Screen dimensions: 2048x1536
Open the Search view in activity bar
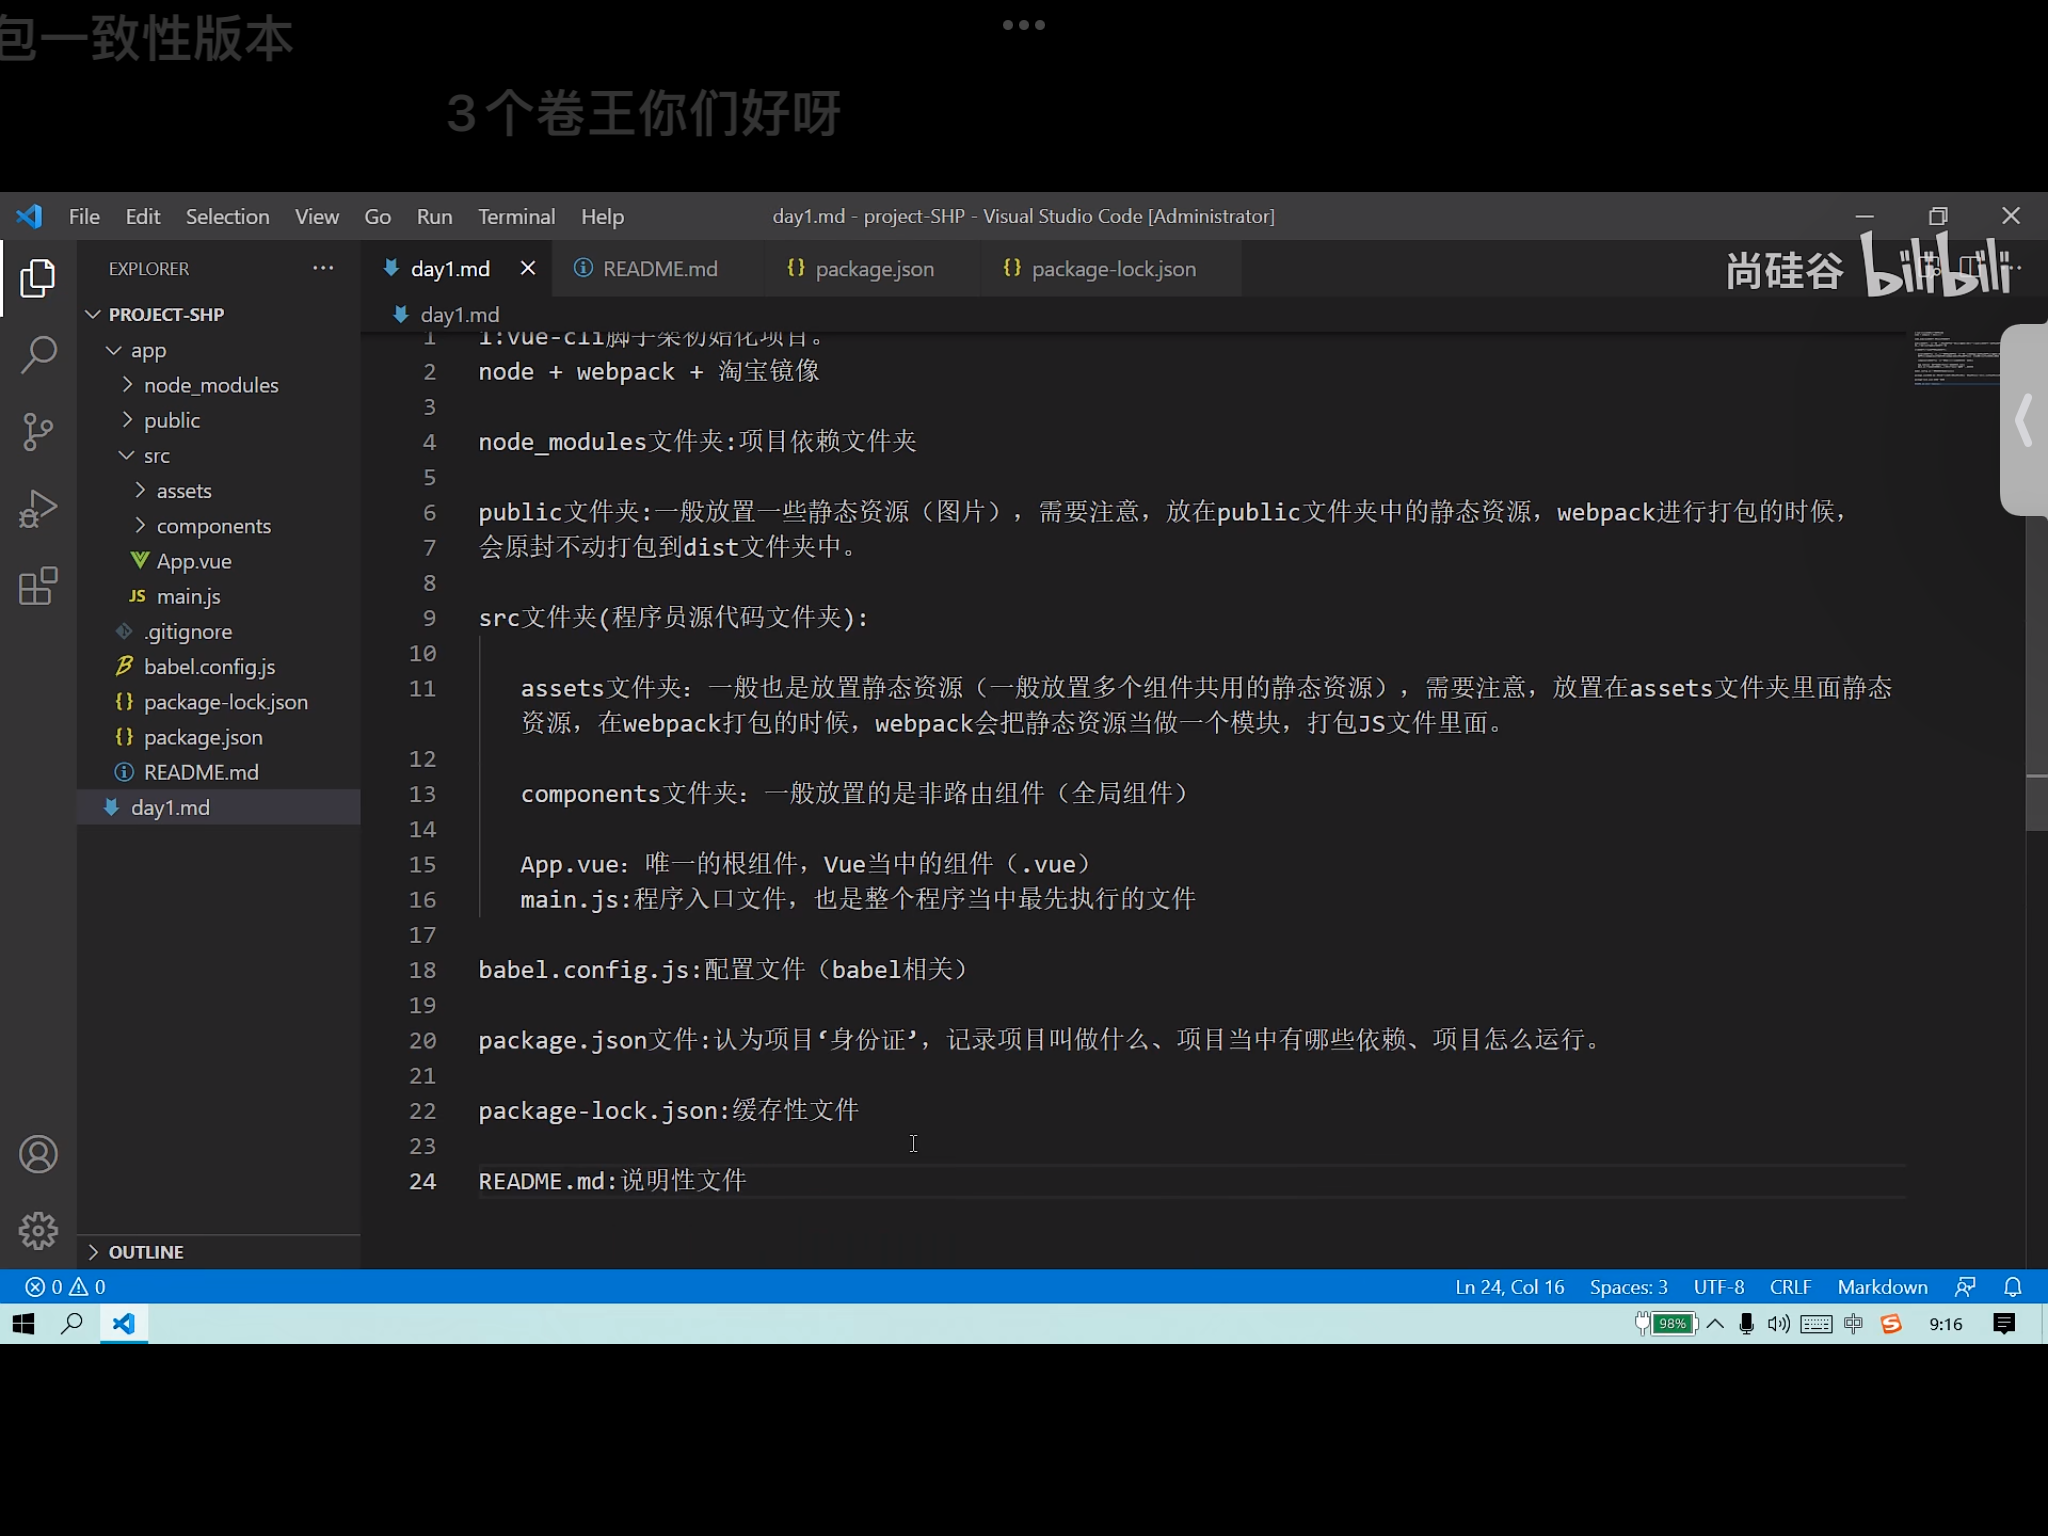click(x=38, y=354)
